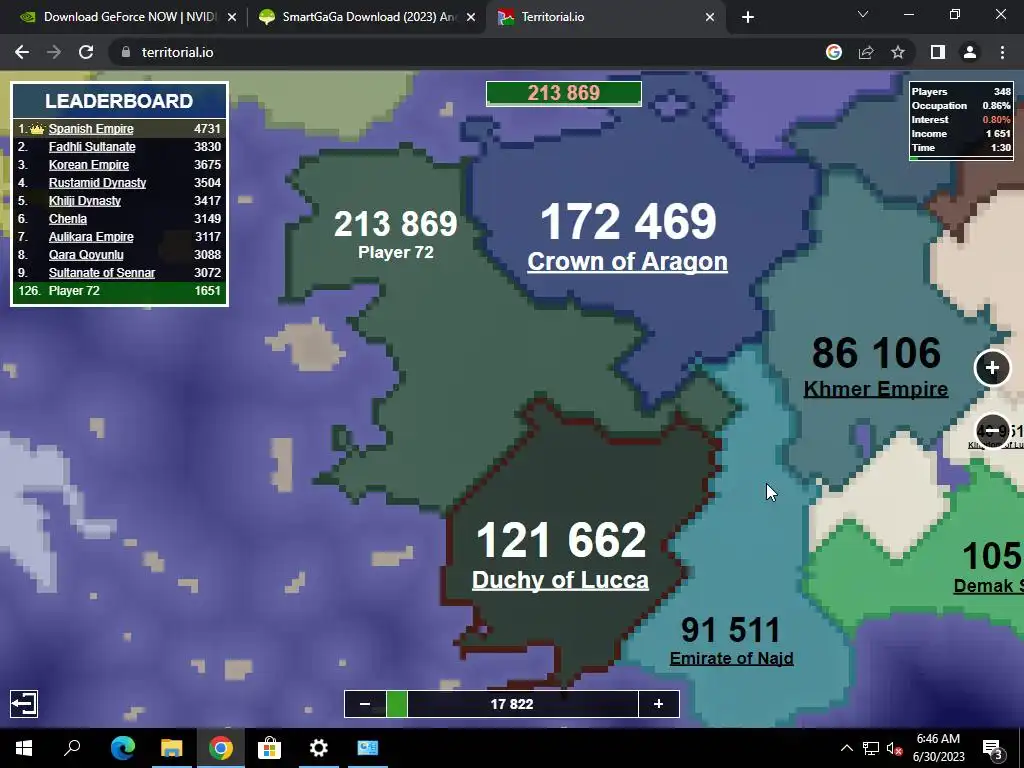The height and width of the screenshot is (768, 1024).
Task: Click the Crown of Aragon territory label
Action: [x=627, y=261]
